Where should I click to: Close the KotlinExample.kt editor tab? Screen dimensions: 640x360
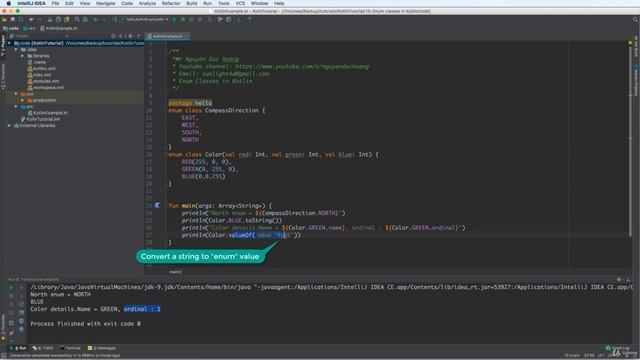[187, 36]
